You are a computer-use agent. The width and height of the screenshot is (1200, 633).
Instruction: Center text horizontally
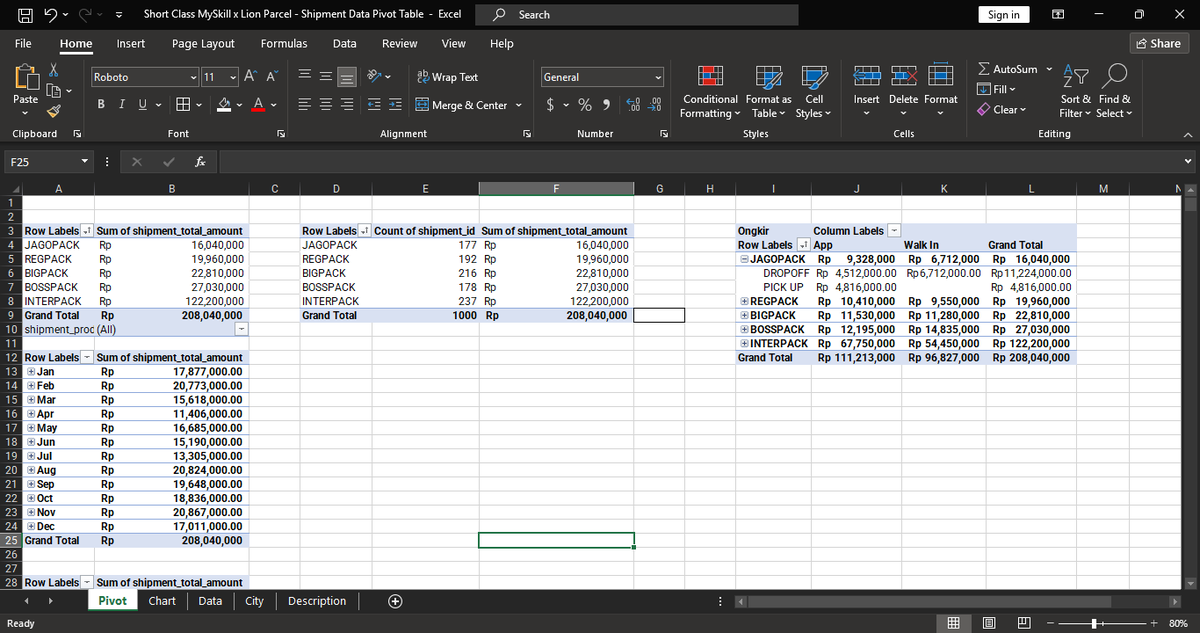click(327, 105)
